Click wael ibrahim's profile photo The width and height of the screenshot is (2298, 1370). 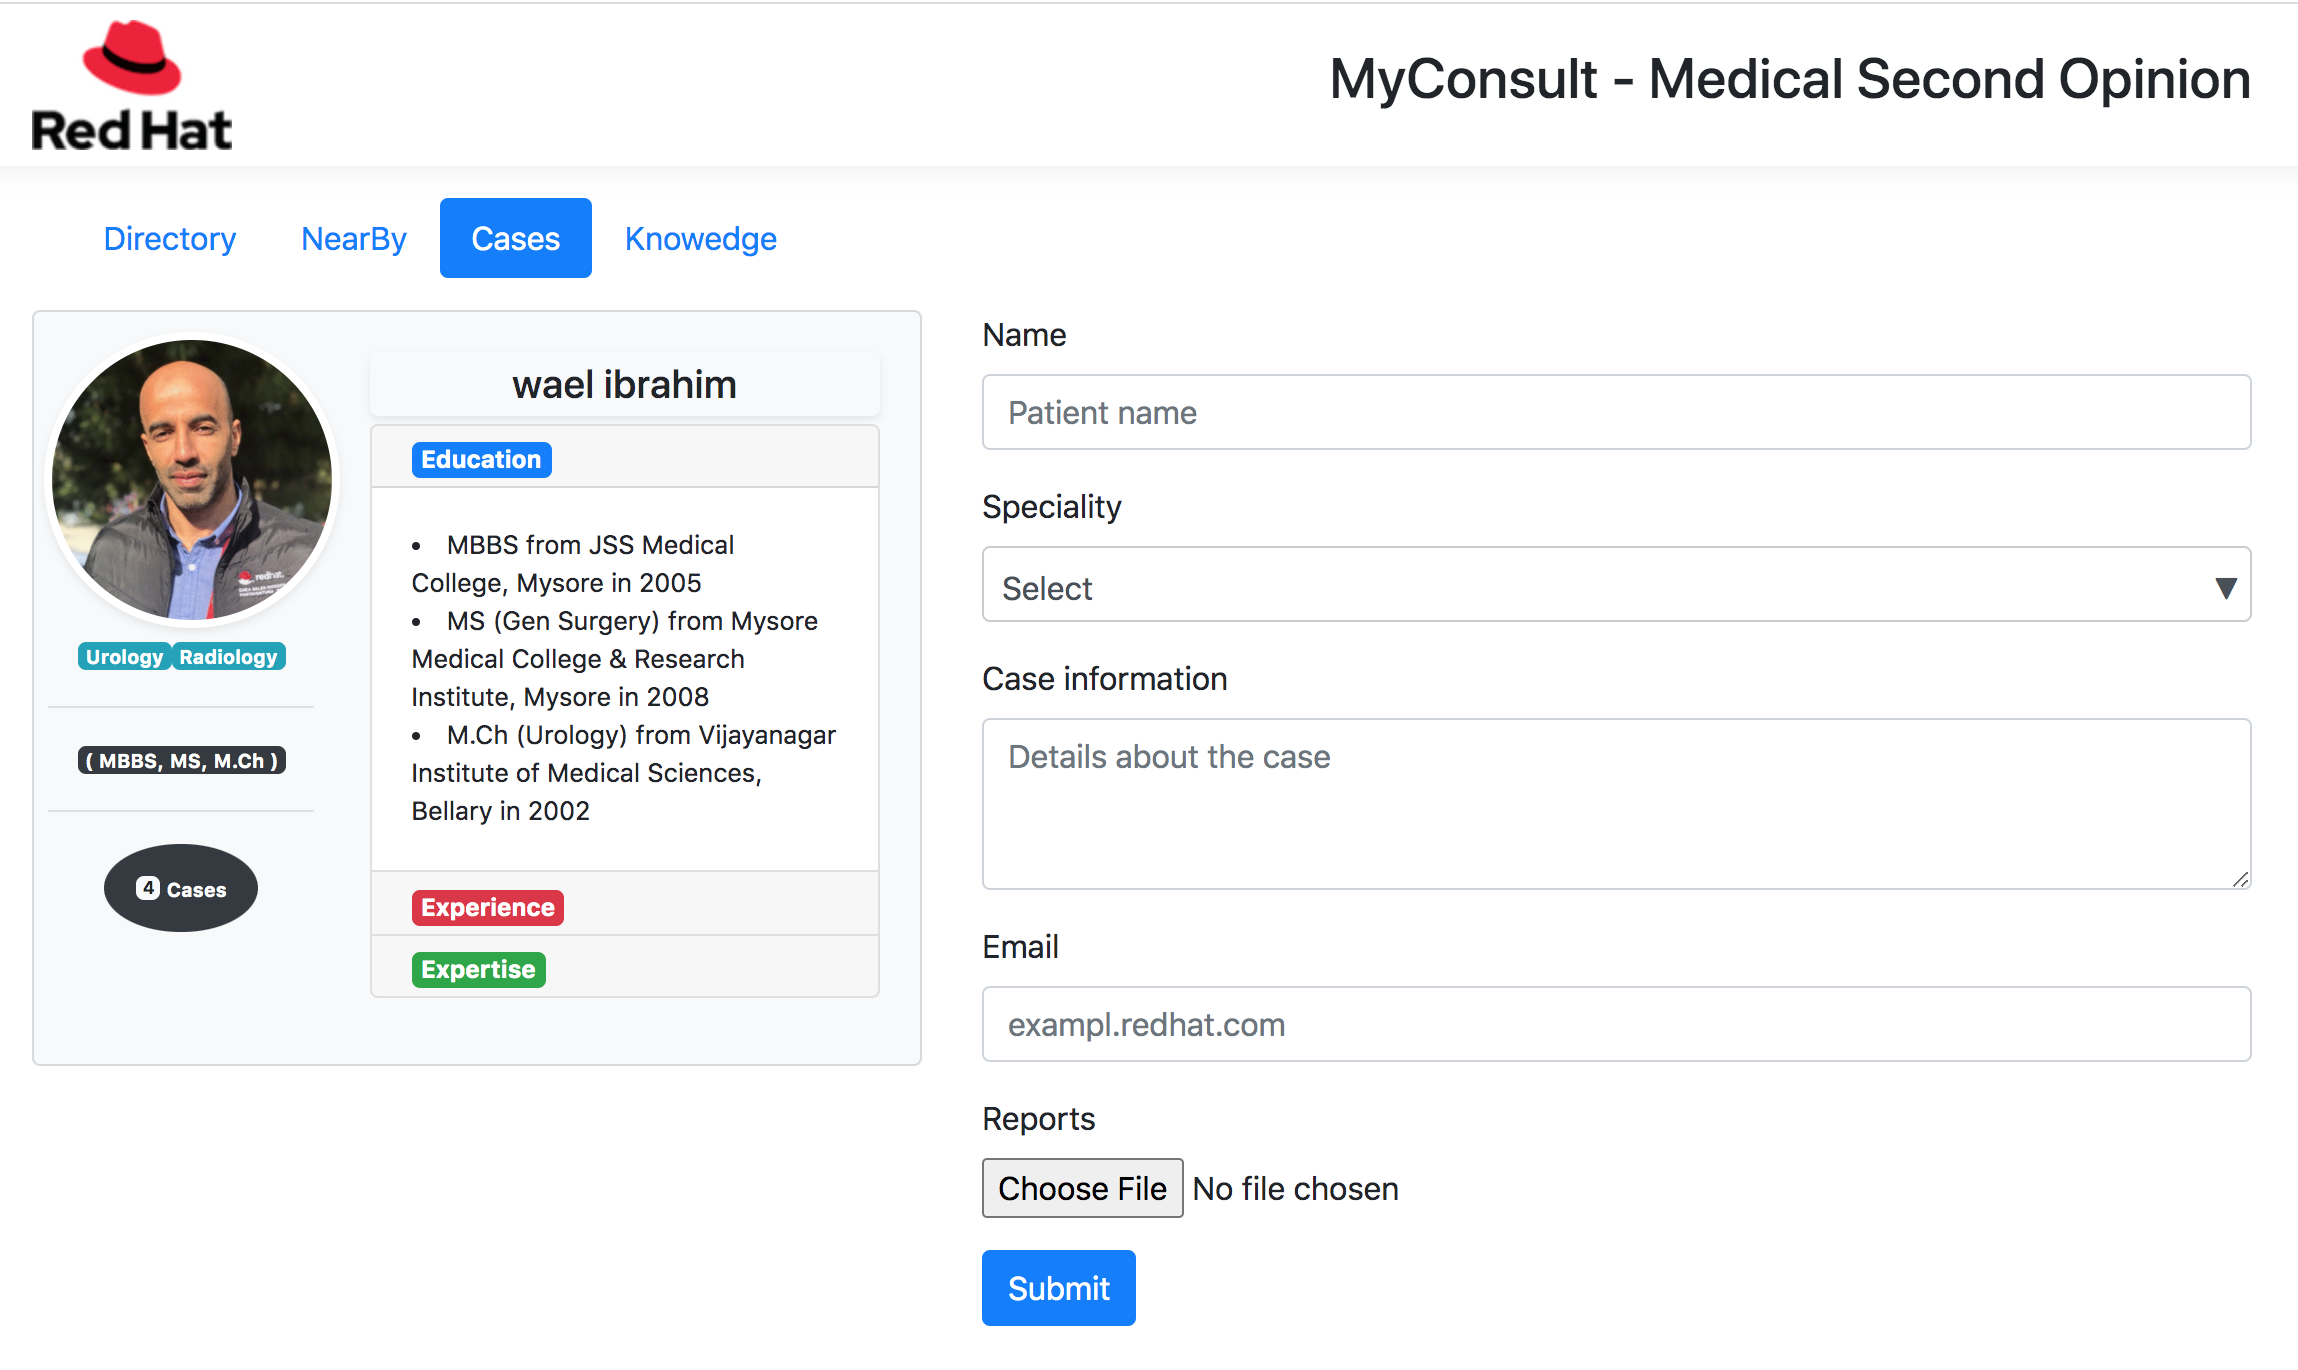pyautogui.click(x=192, y=479)
